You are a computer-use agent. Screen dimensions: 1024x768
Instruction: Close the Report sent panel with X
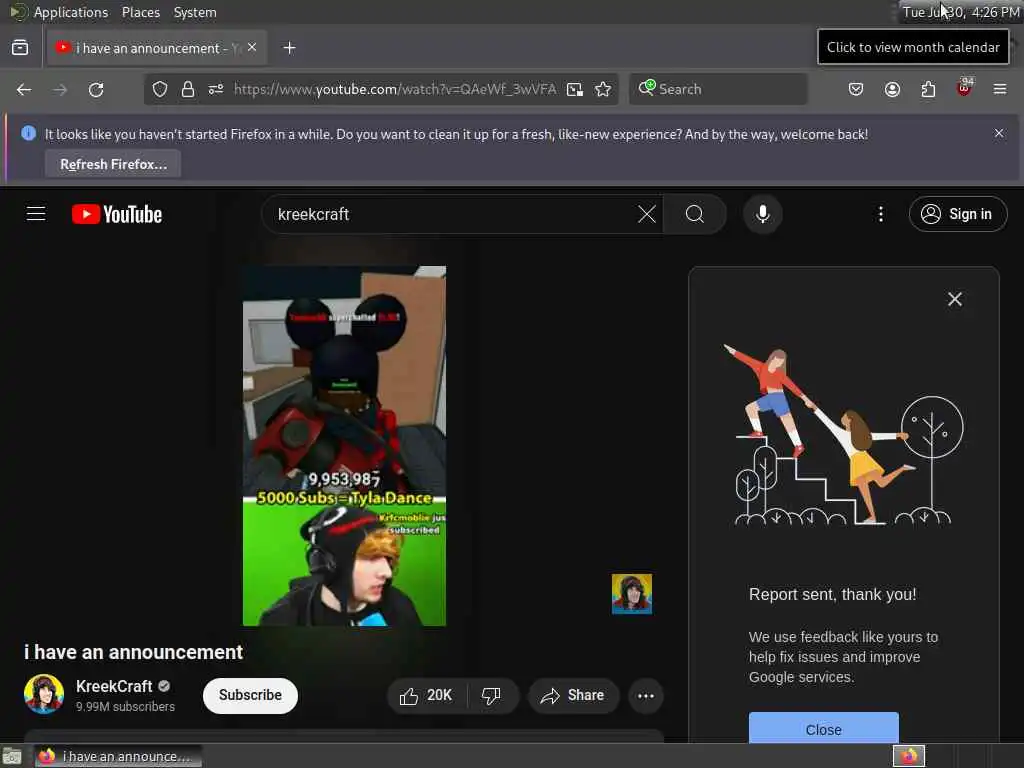955,299
